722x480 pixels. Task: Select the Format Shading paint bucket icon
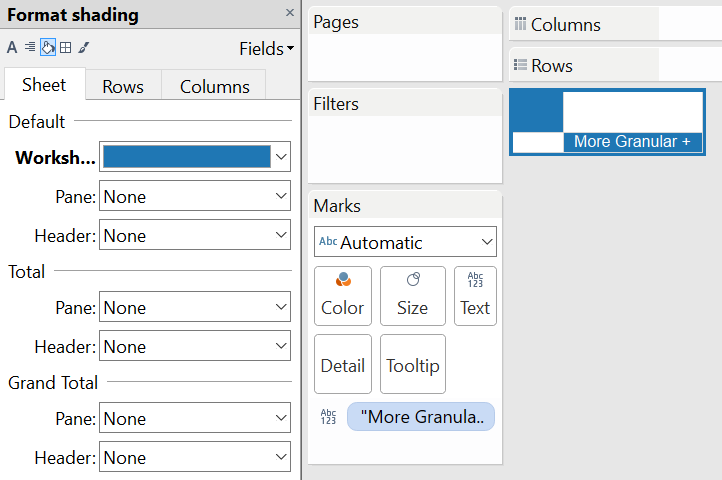(x=48, y=47)
